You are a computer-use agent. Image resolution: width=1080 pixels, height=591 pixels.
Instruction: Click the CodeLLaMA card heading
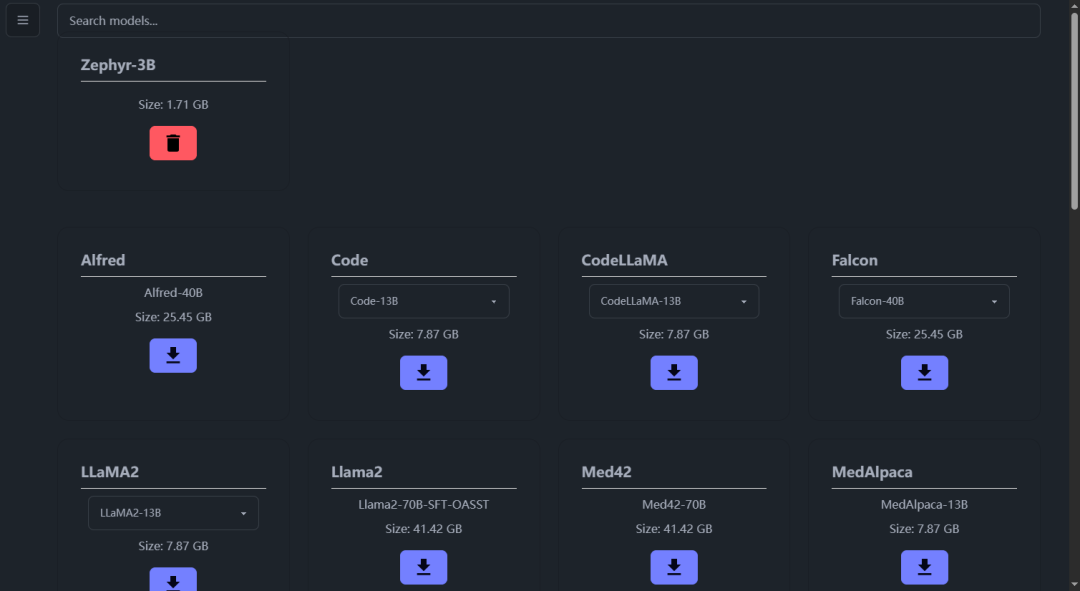624,260
